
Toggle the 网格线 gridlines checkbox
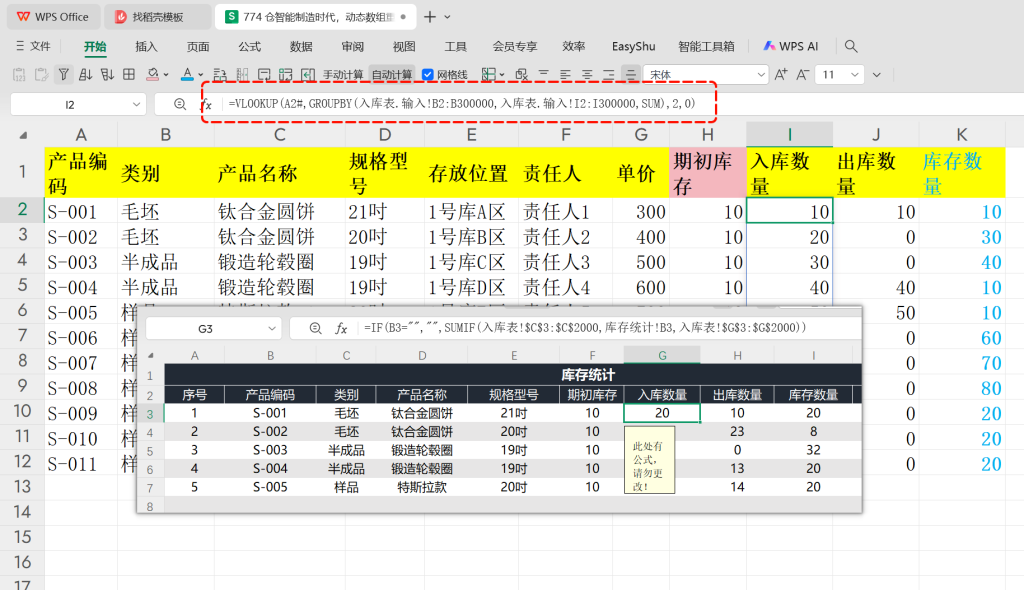click(x=428, y=74)
